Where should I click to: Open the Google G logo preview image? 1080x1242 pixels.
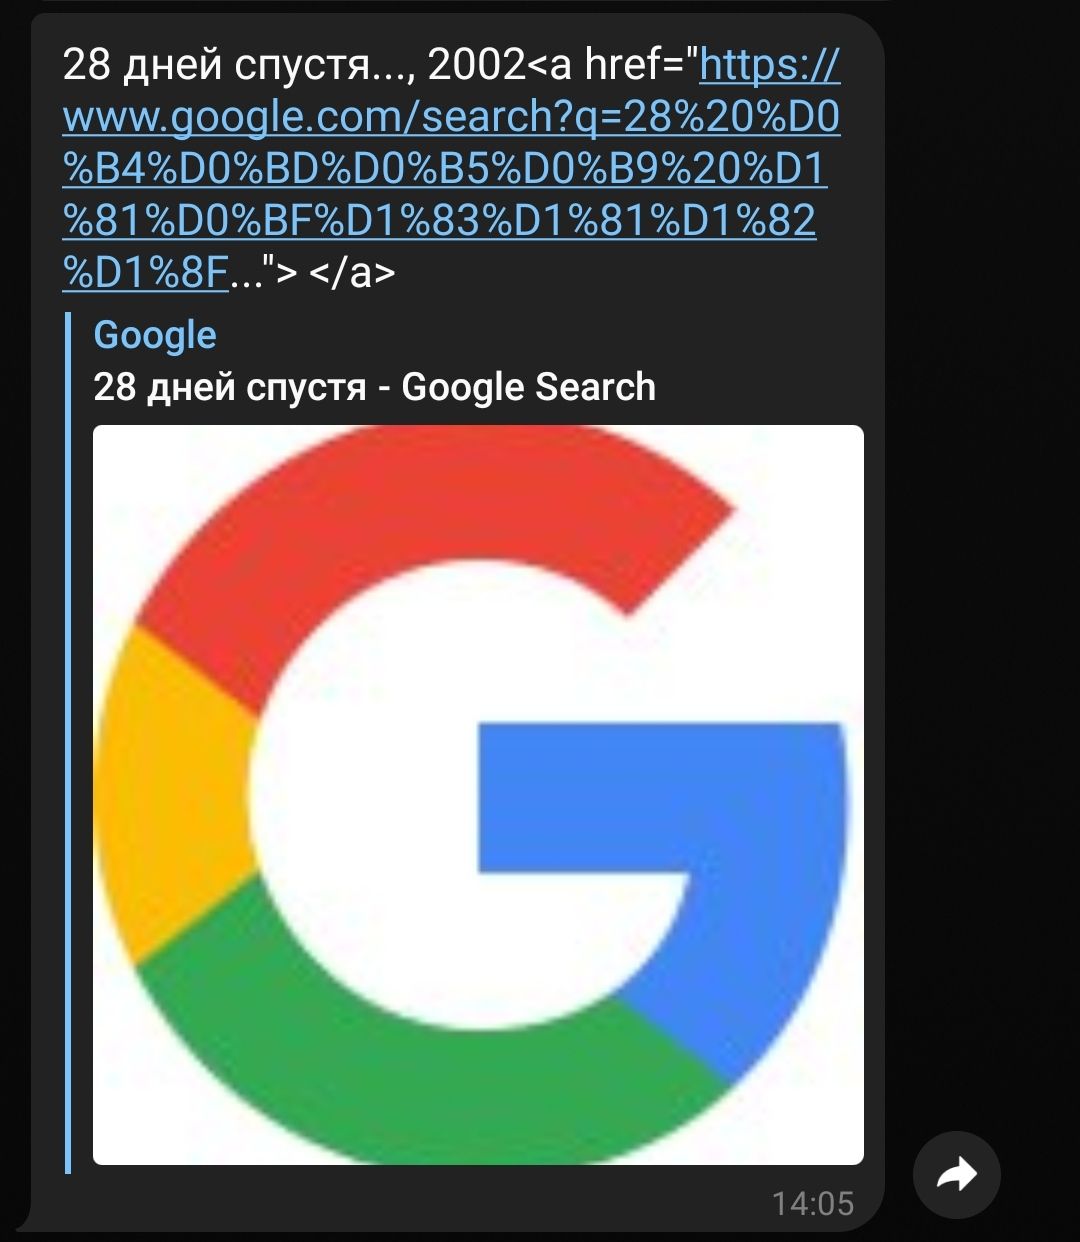478,795
